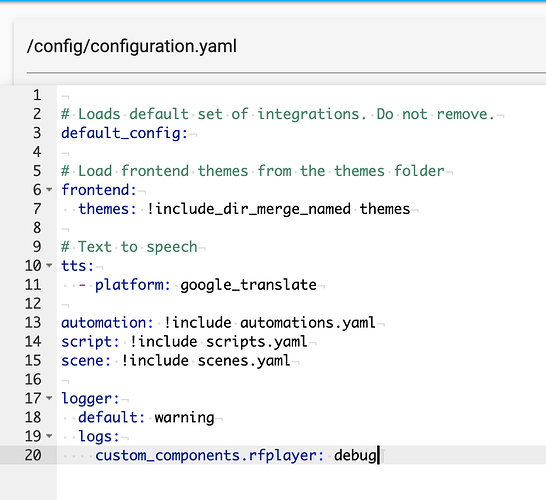Click the 'default:' key on line 18

coord(112,417)
